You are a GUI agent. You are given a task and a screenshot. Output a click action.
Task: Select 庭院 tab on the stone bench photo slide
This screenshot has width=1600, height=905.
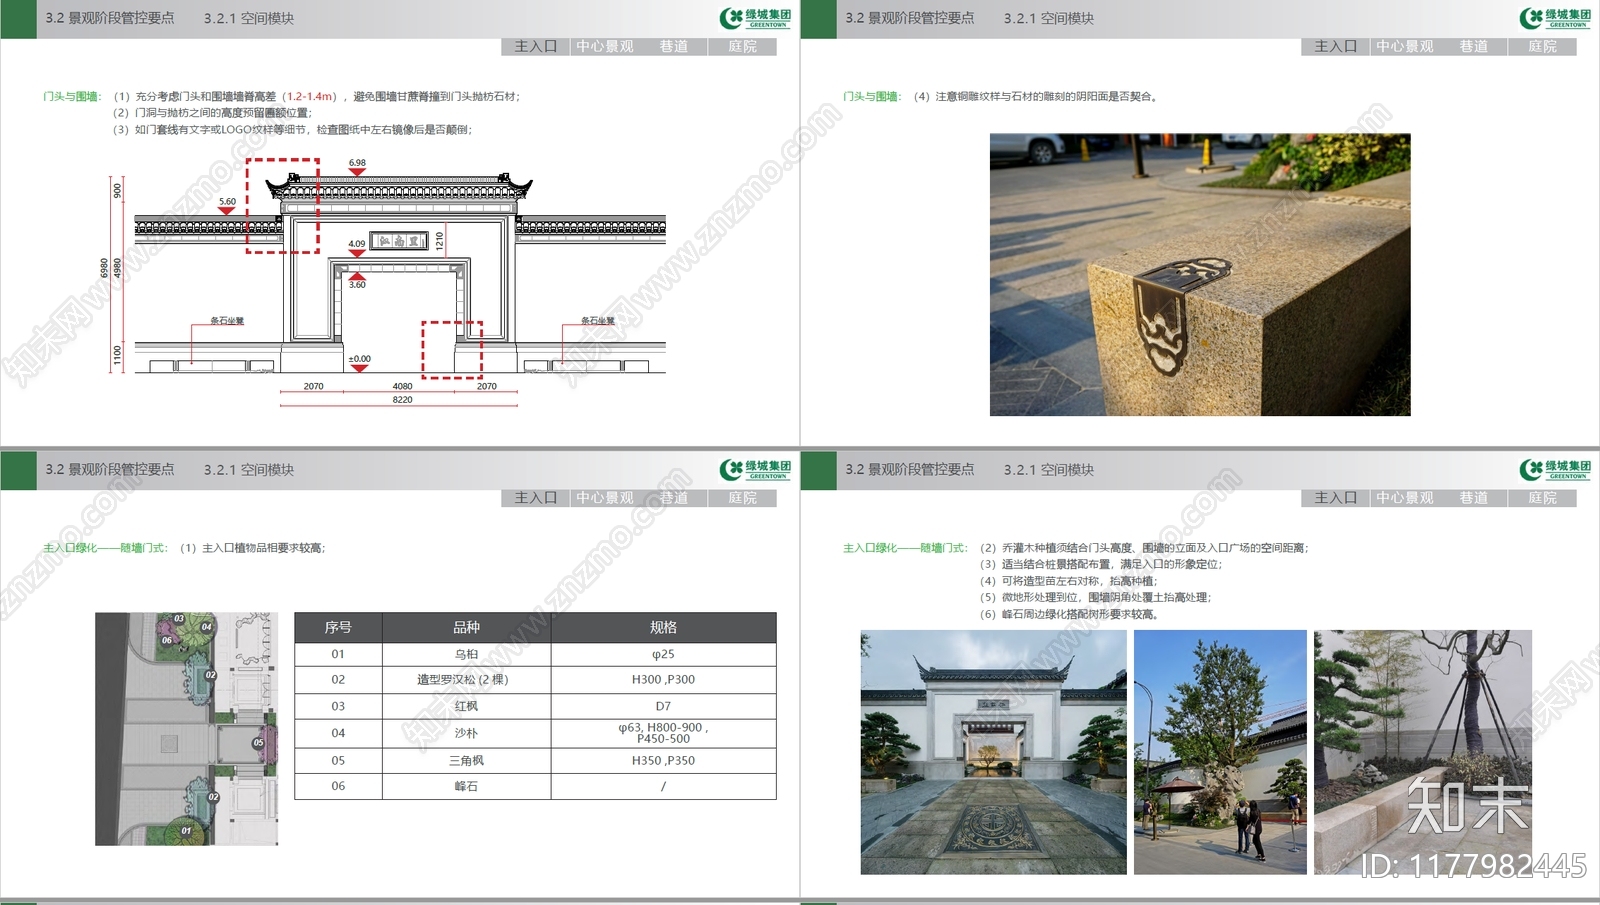1543,47
